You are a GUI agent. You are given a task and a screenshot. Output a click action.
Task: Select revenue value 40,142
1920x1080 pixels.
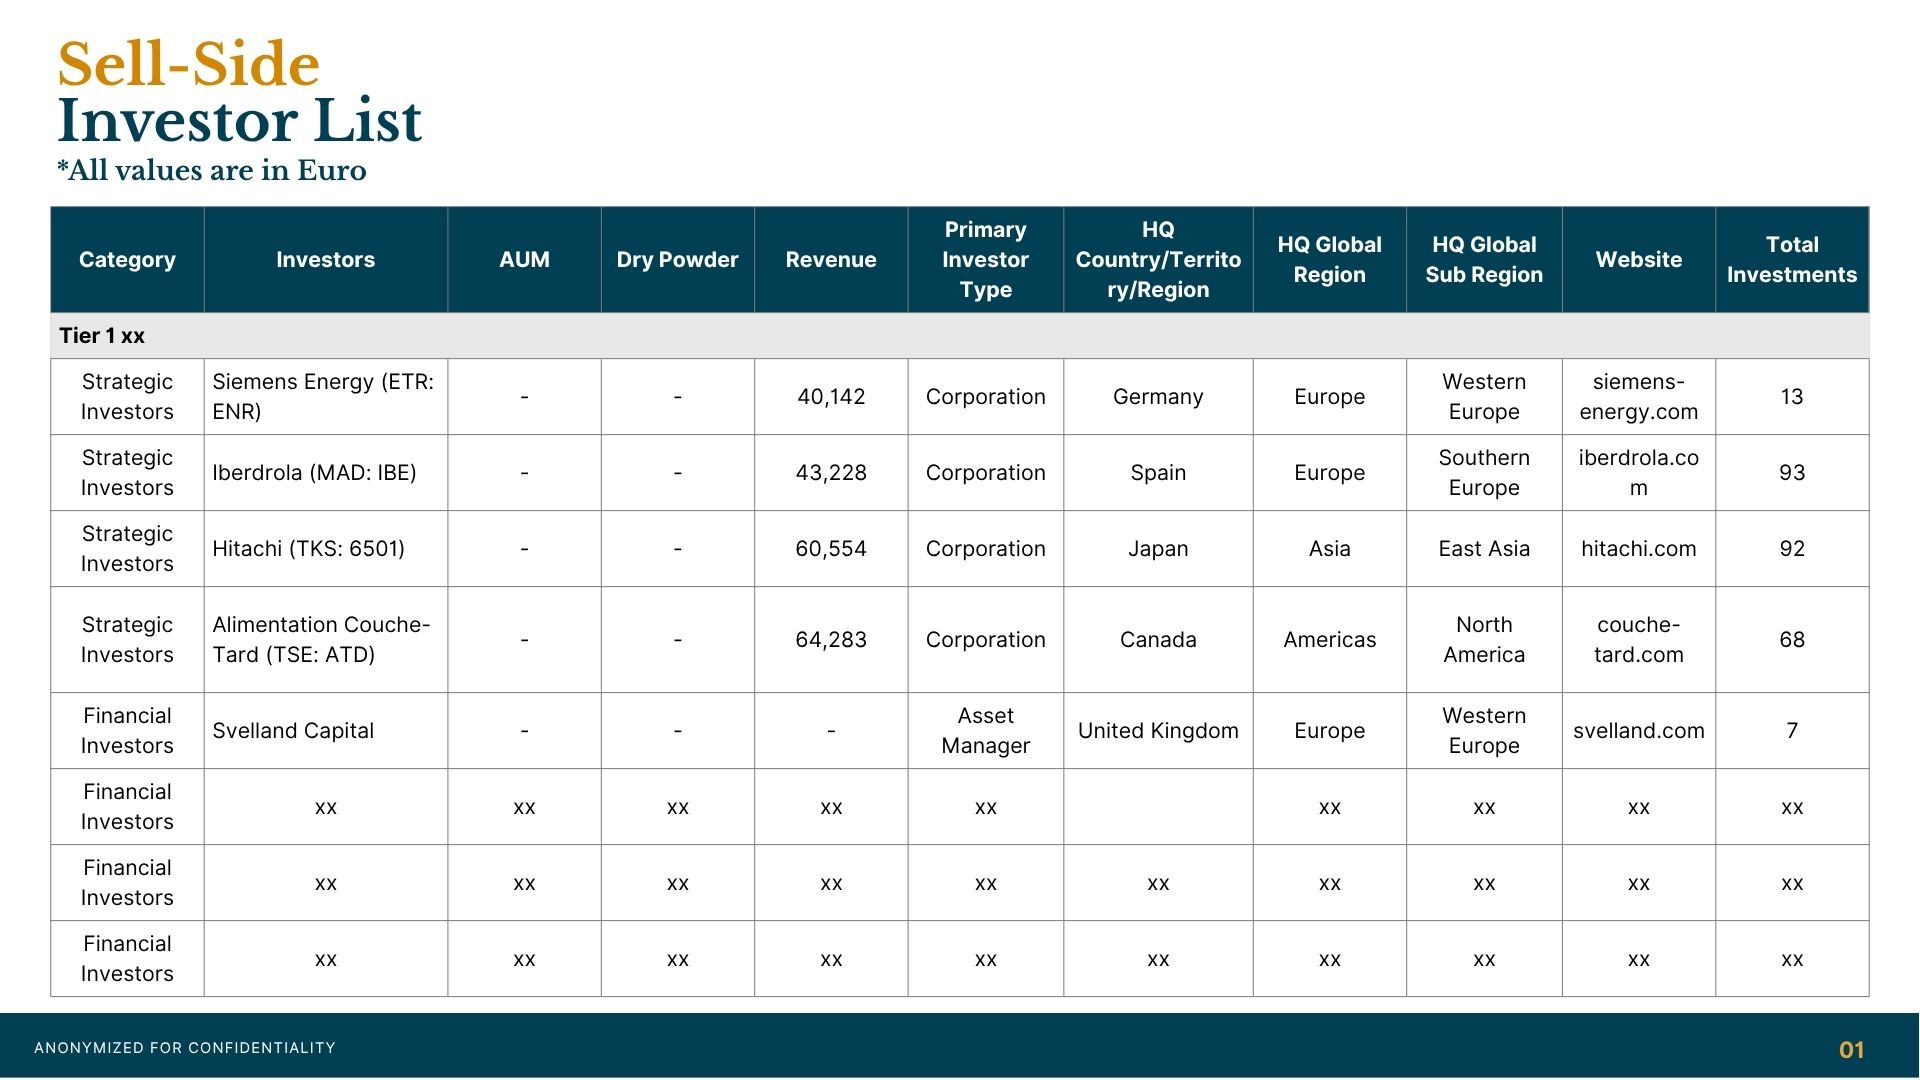click(x=831, y=397)
